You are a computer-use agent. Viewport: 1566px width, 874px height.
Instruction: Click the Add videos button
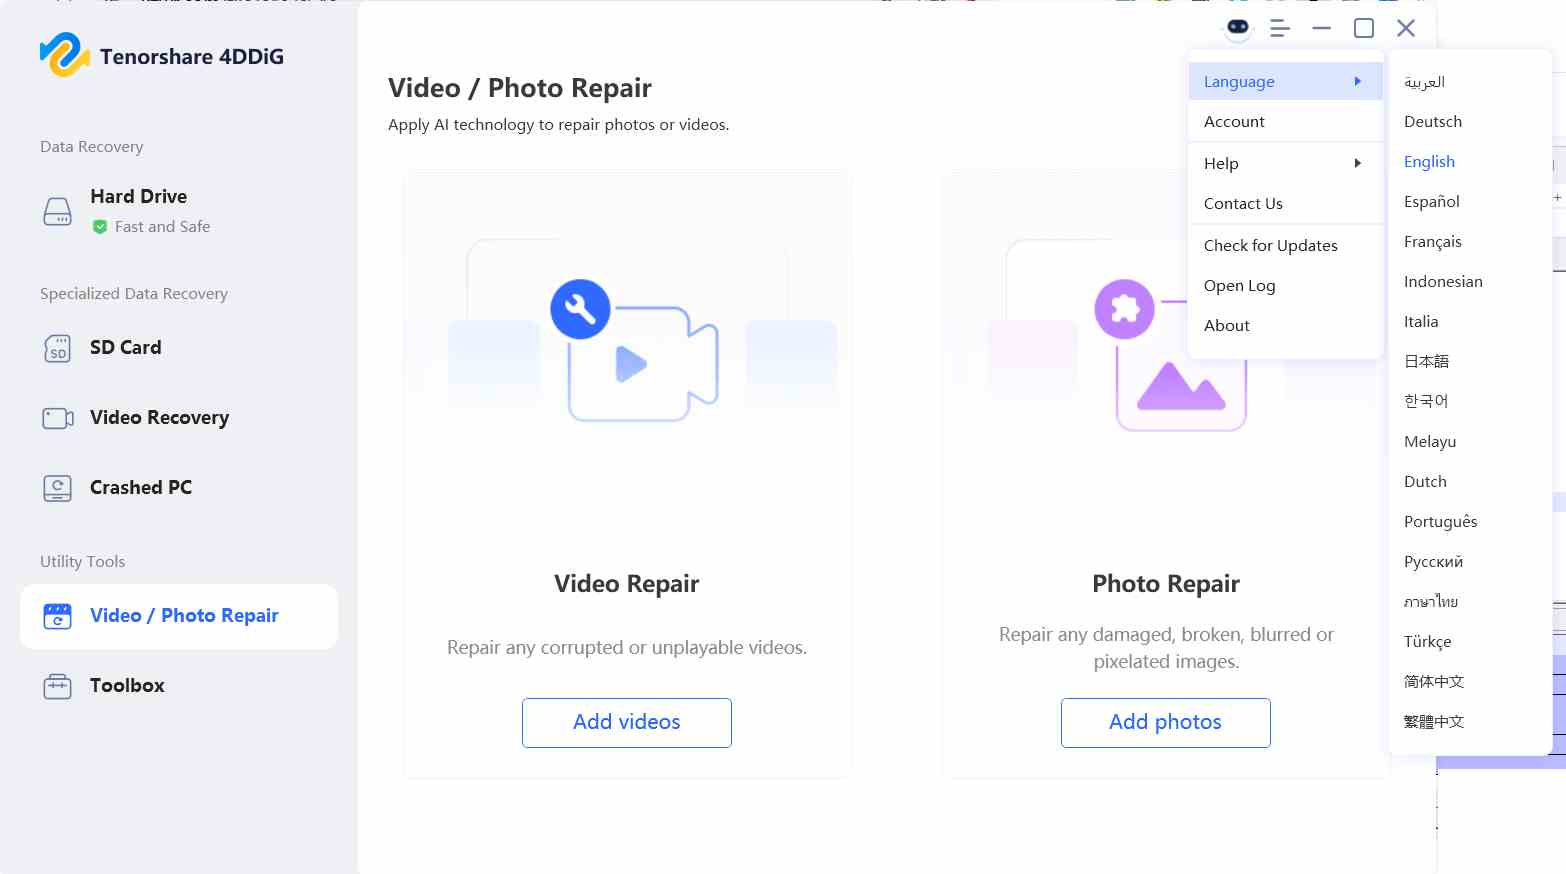pyautogui.click(x=627, y=722)
